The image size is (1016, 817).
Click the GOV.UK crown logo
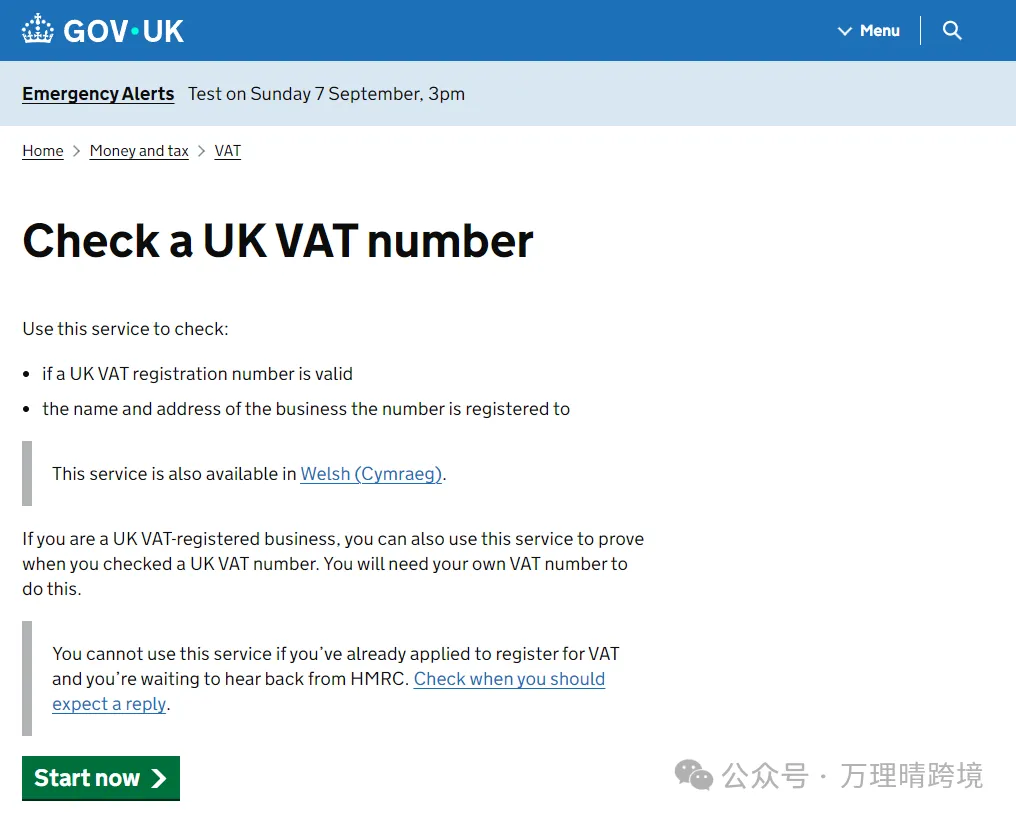click(37, 29)
